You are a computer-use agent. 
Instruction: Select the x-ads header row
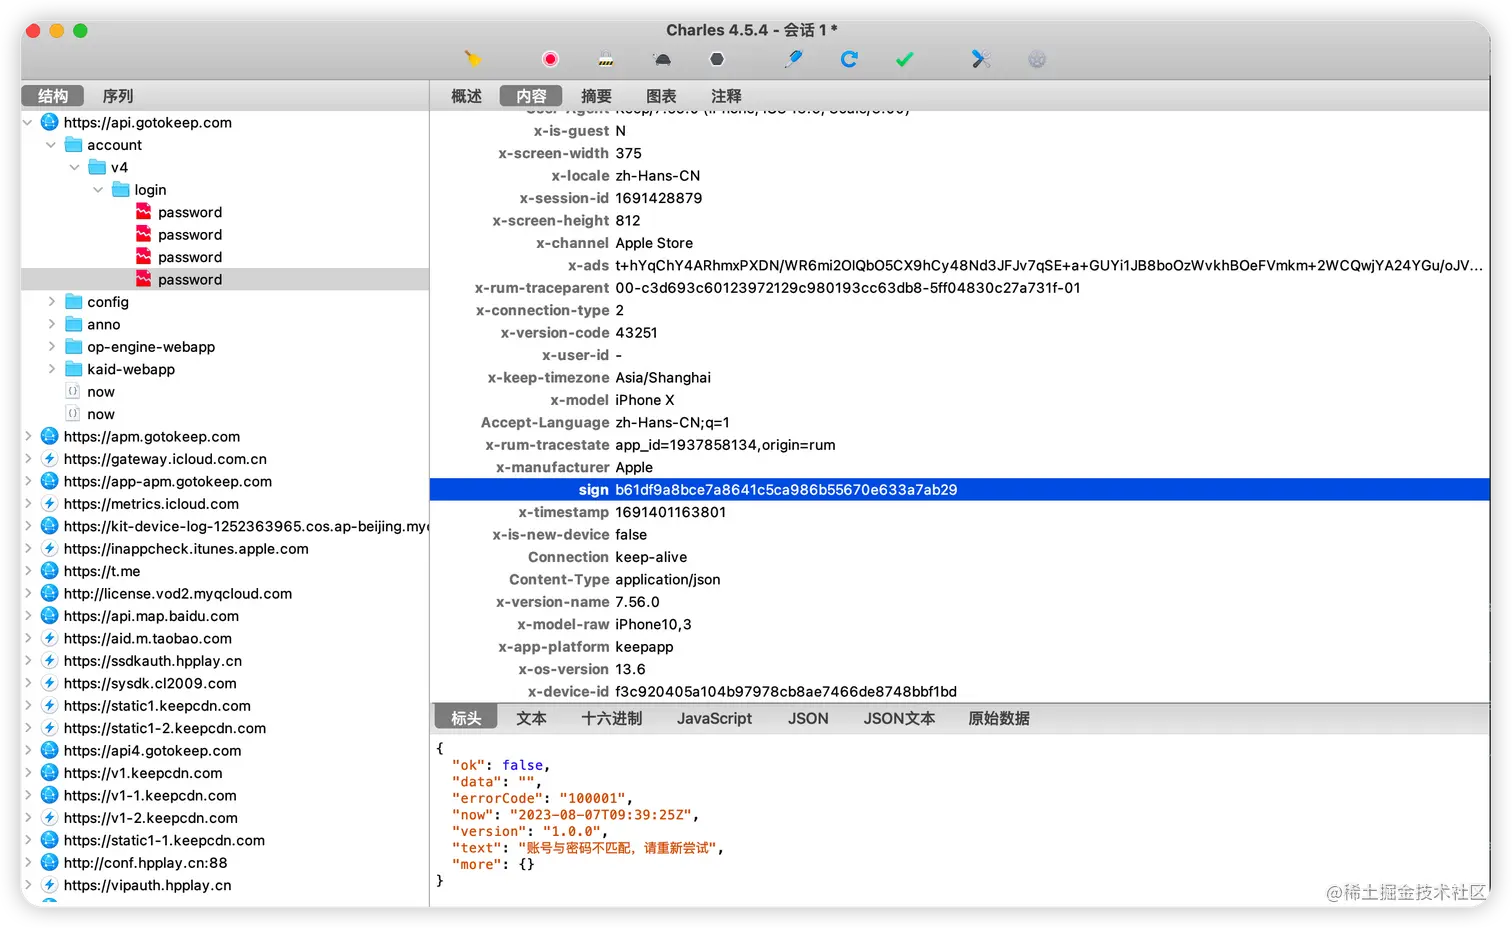click(x=960, y=265)
